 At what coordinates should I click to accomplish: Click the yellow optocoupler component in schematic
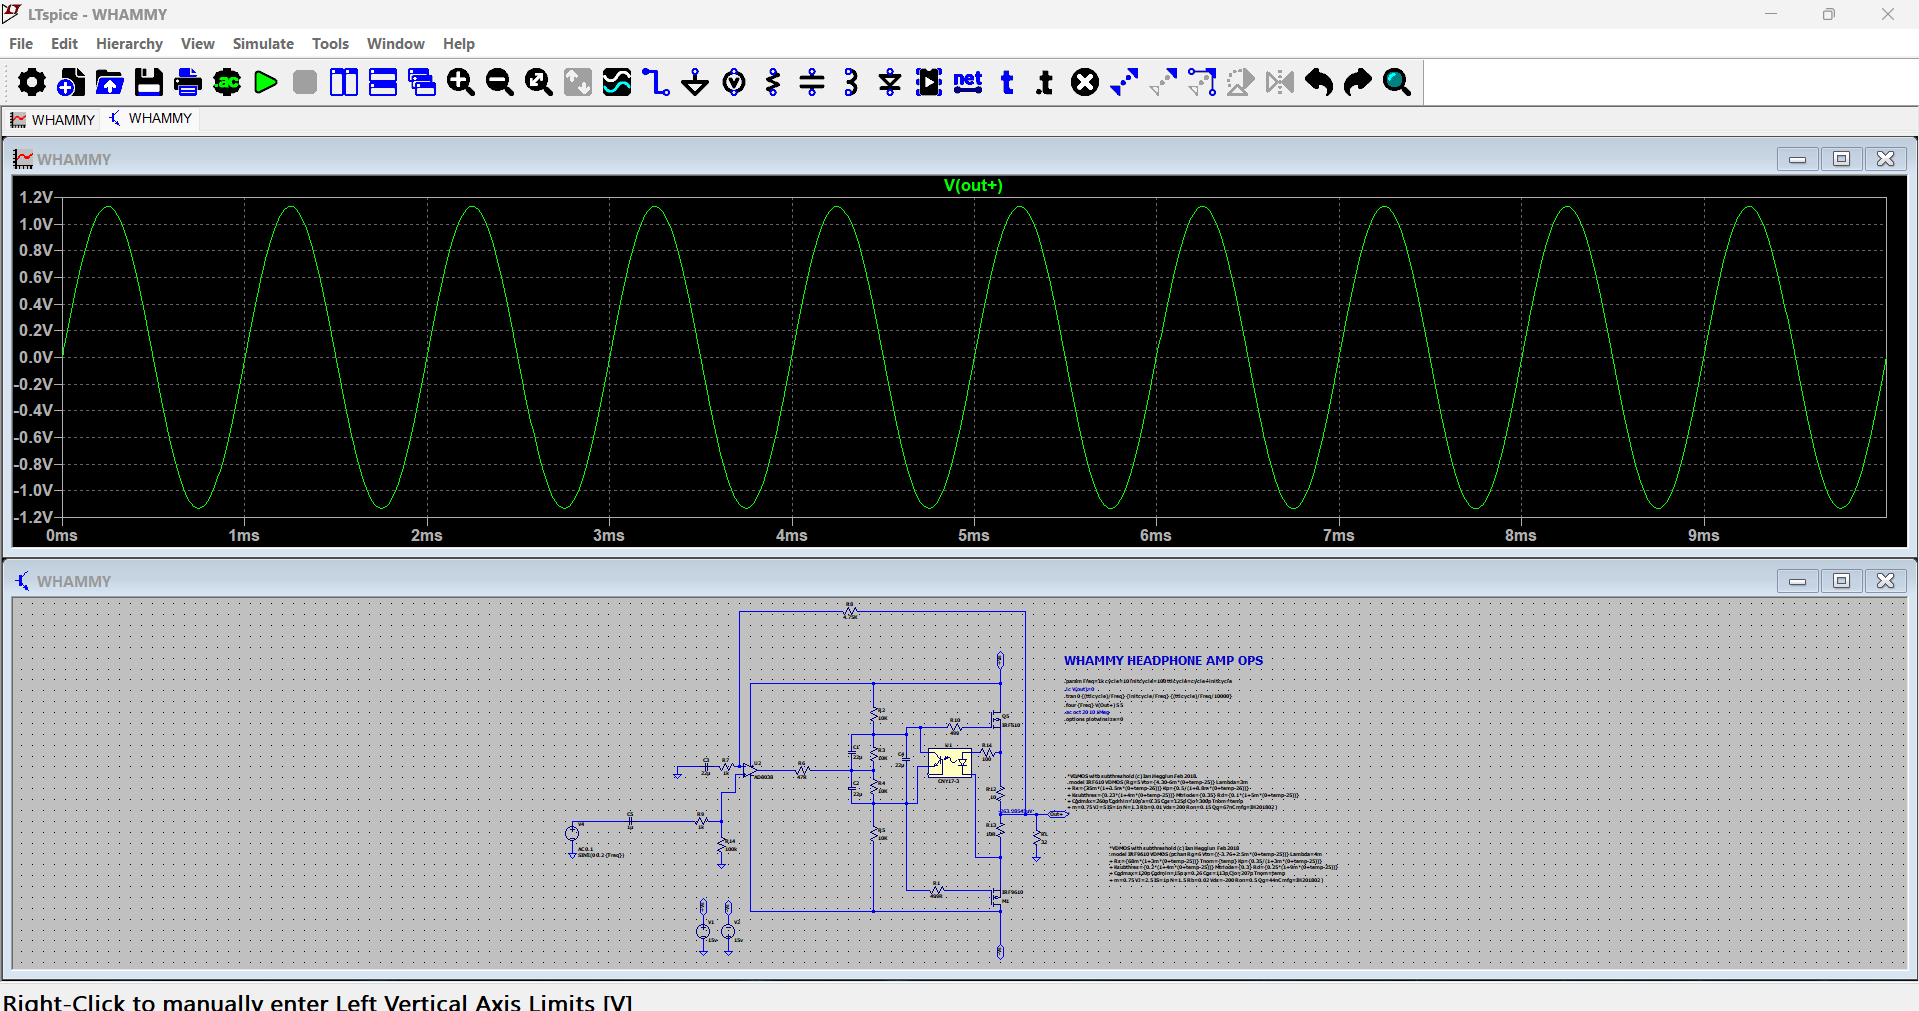coord(949,763)
